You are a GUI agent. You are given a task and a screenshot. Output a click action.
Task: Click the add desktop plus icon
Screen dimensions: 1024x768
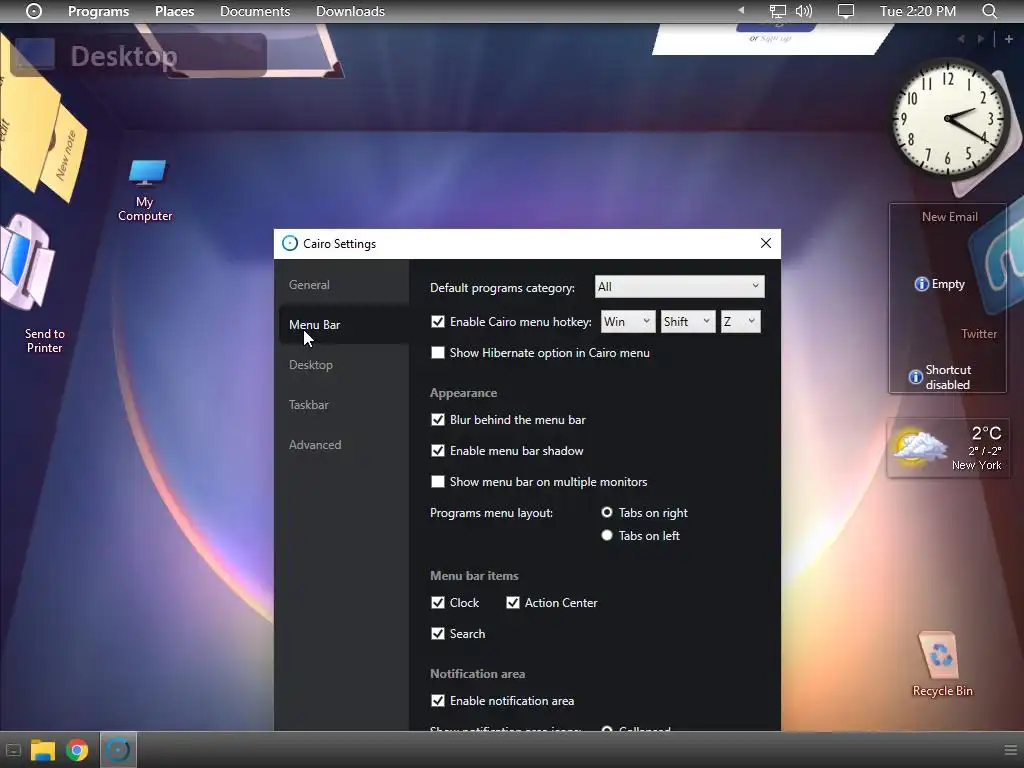coord(1008,39)
